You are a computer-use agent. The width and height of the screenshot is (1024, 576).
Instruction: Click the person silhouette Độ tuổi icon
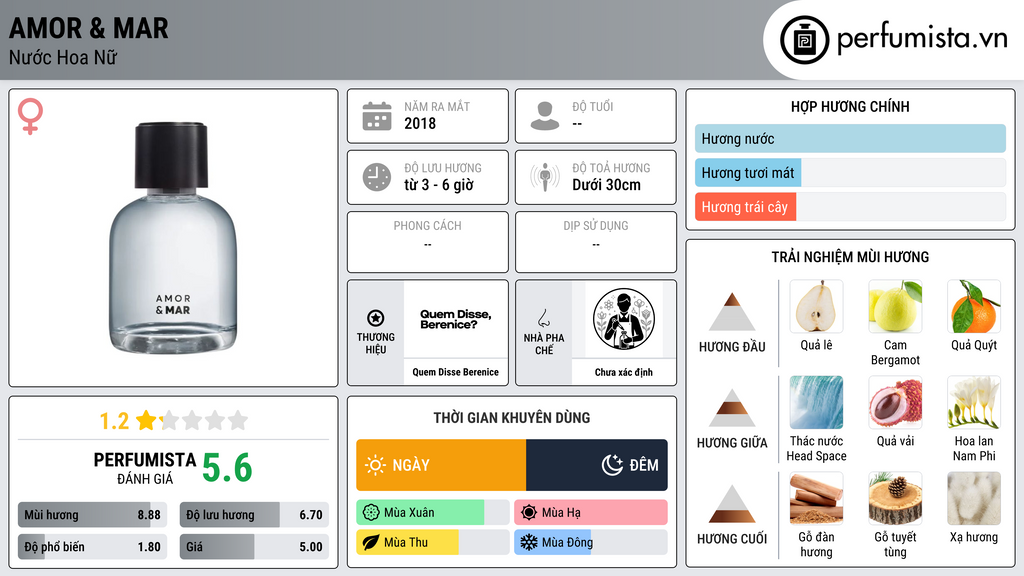545,116
